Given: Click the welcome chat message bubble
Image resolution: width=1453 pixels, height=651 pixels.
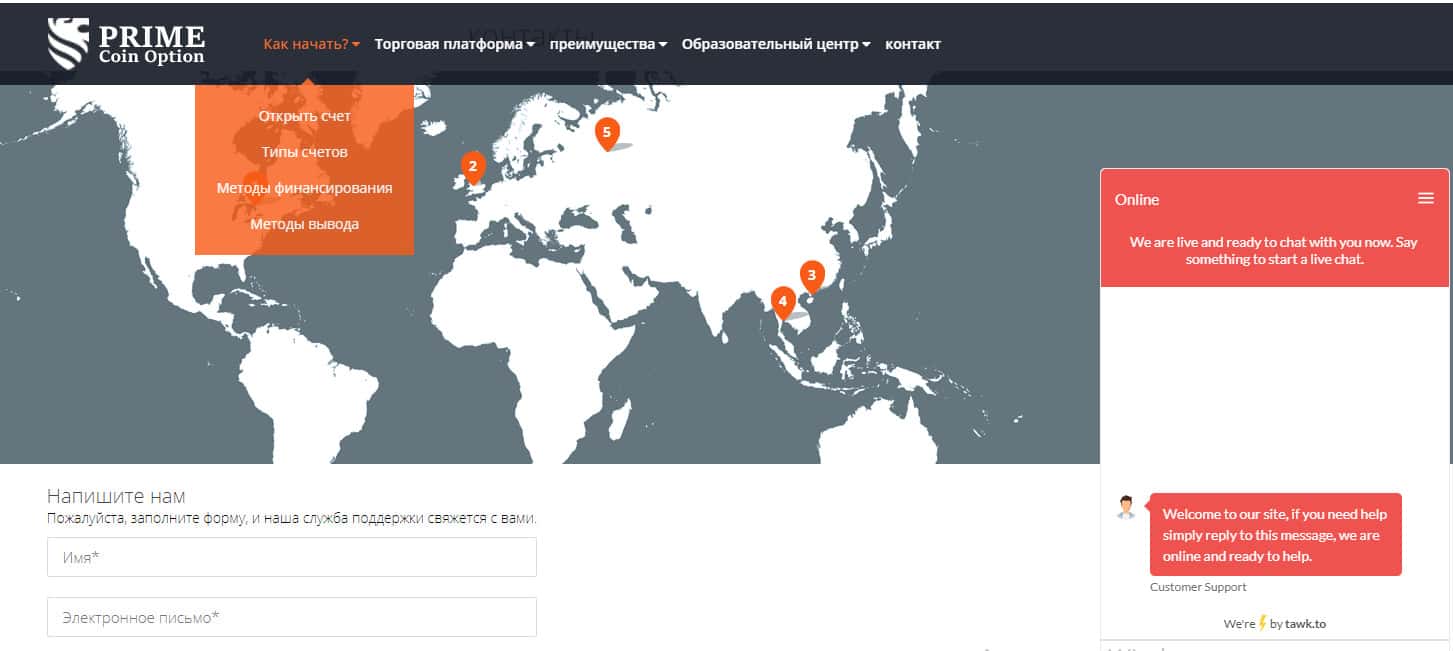Looking at the screenshot, I should click(1275, 535).
